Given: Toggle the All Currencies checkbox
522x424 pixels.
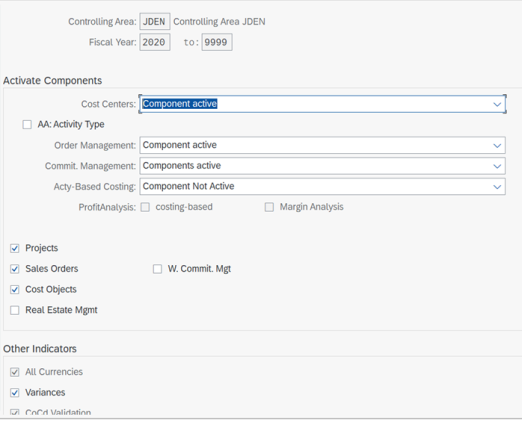Looking at the screenshot, I should [x=15, y=372].
